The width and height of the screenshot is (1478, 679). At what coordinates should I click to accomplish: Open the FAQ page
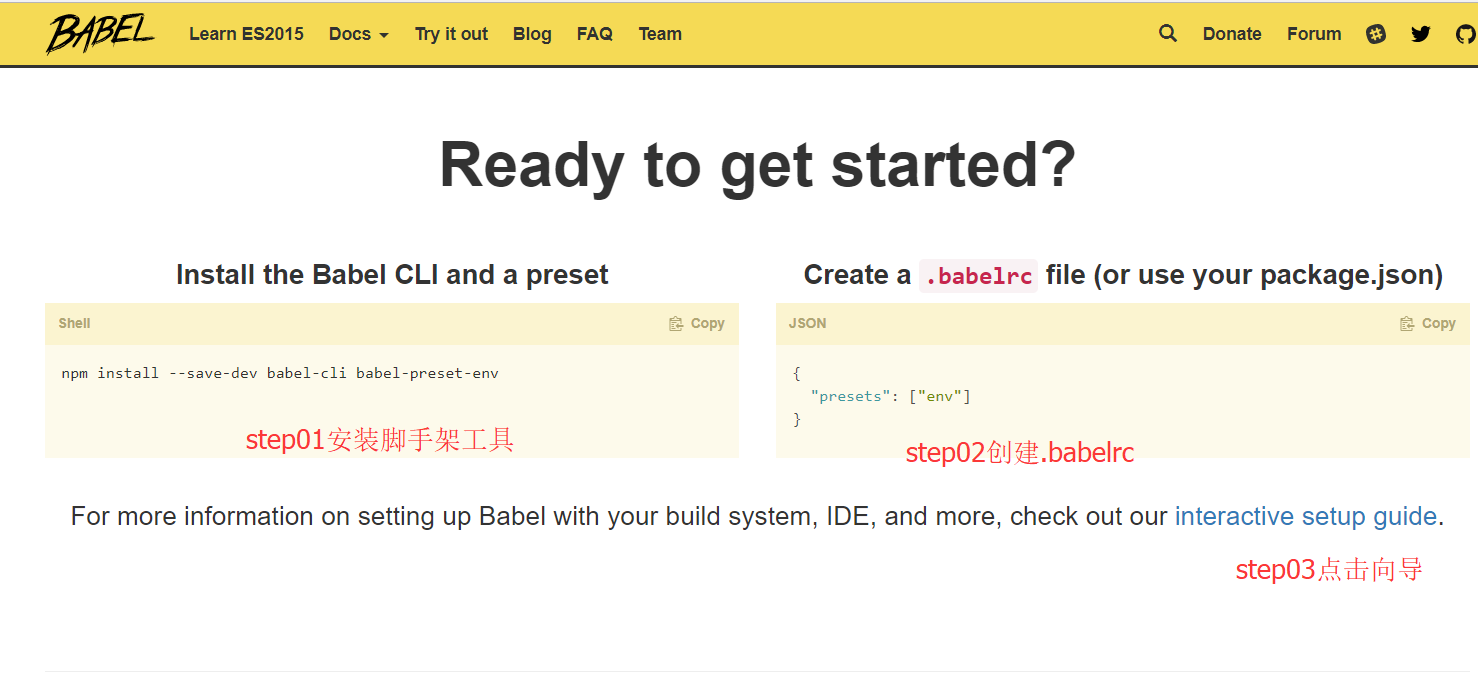click(x=594, y=34)
